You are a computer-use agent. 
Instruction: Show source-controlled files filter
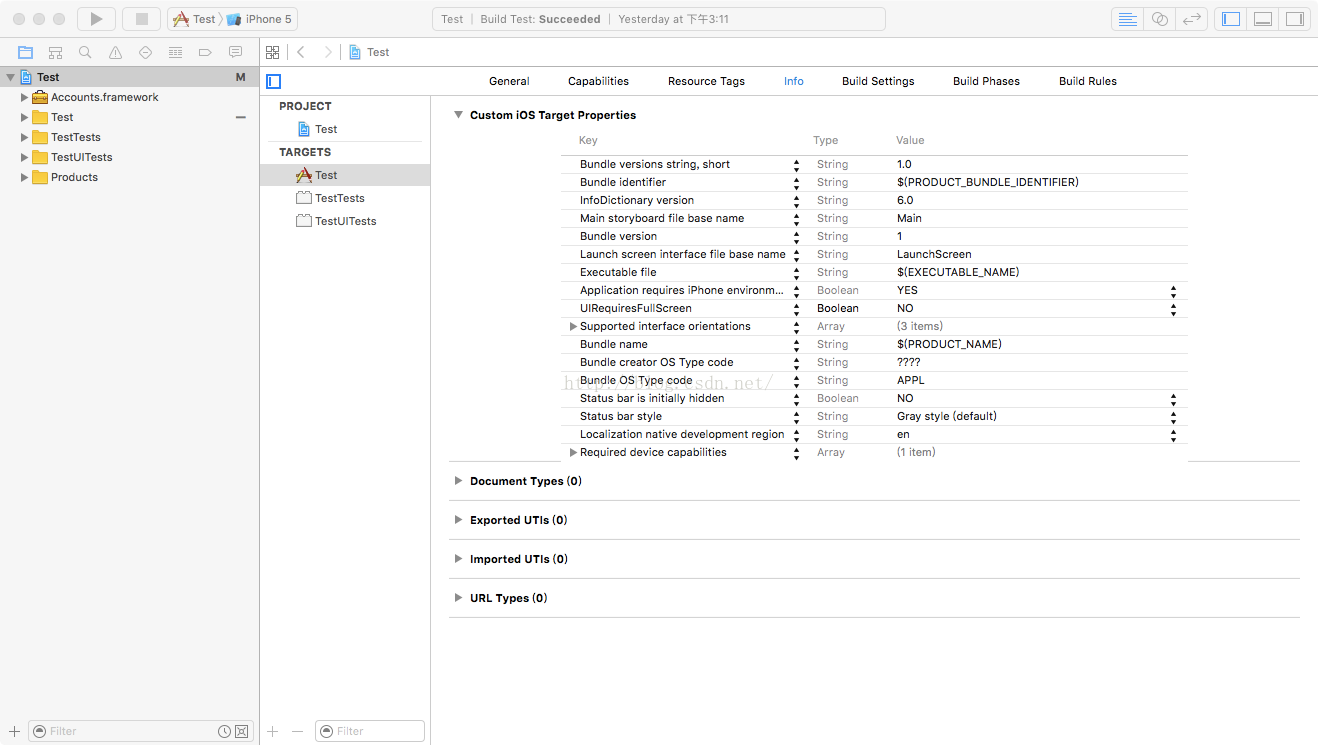tap(241, 731)
